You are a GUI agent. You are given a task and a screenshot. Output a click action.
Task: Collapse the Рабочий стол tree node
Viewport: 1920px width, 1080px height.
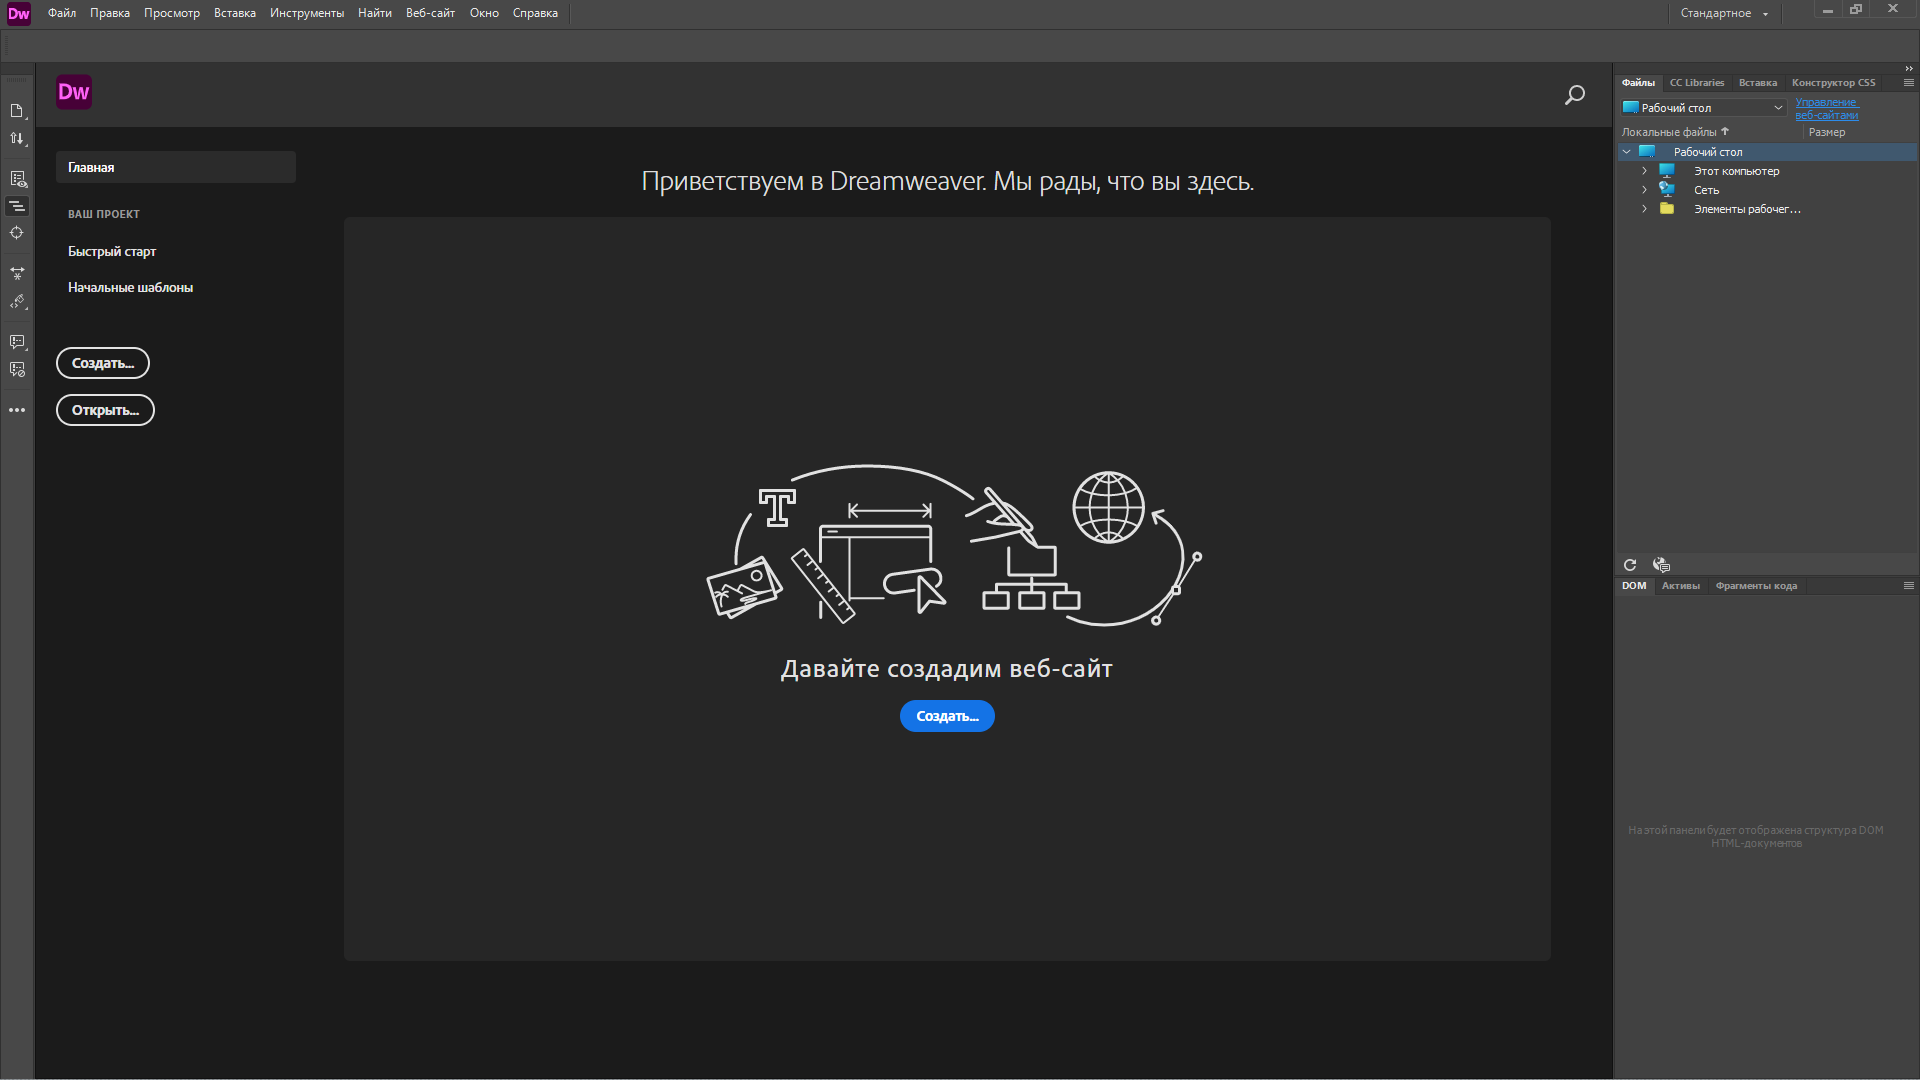point(1627,152)
